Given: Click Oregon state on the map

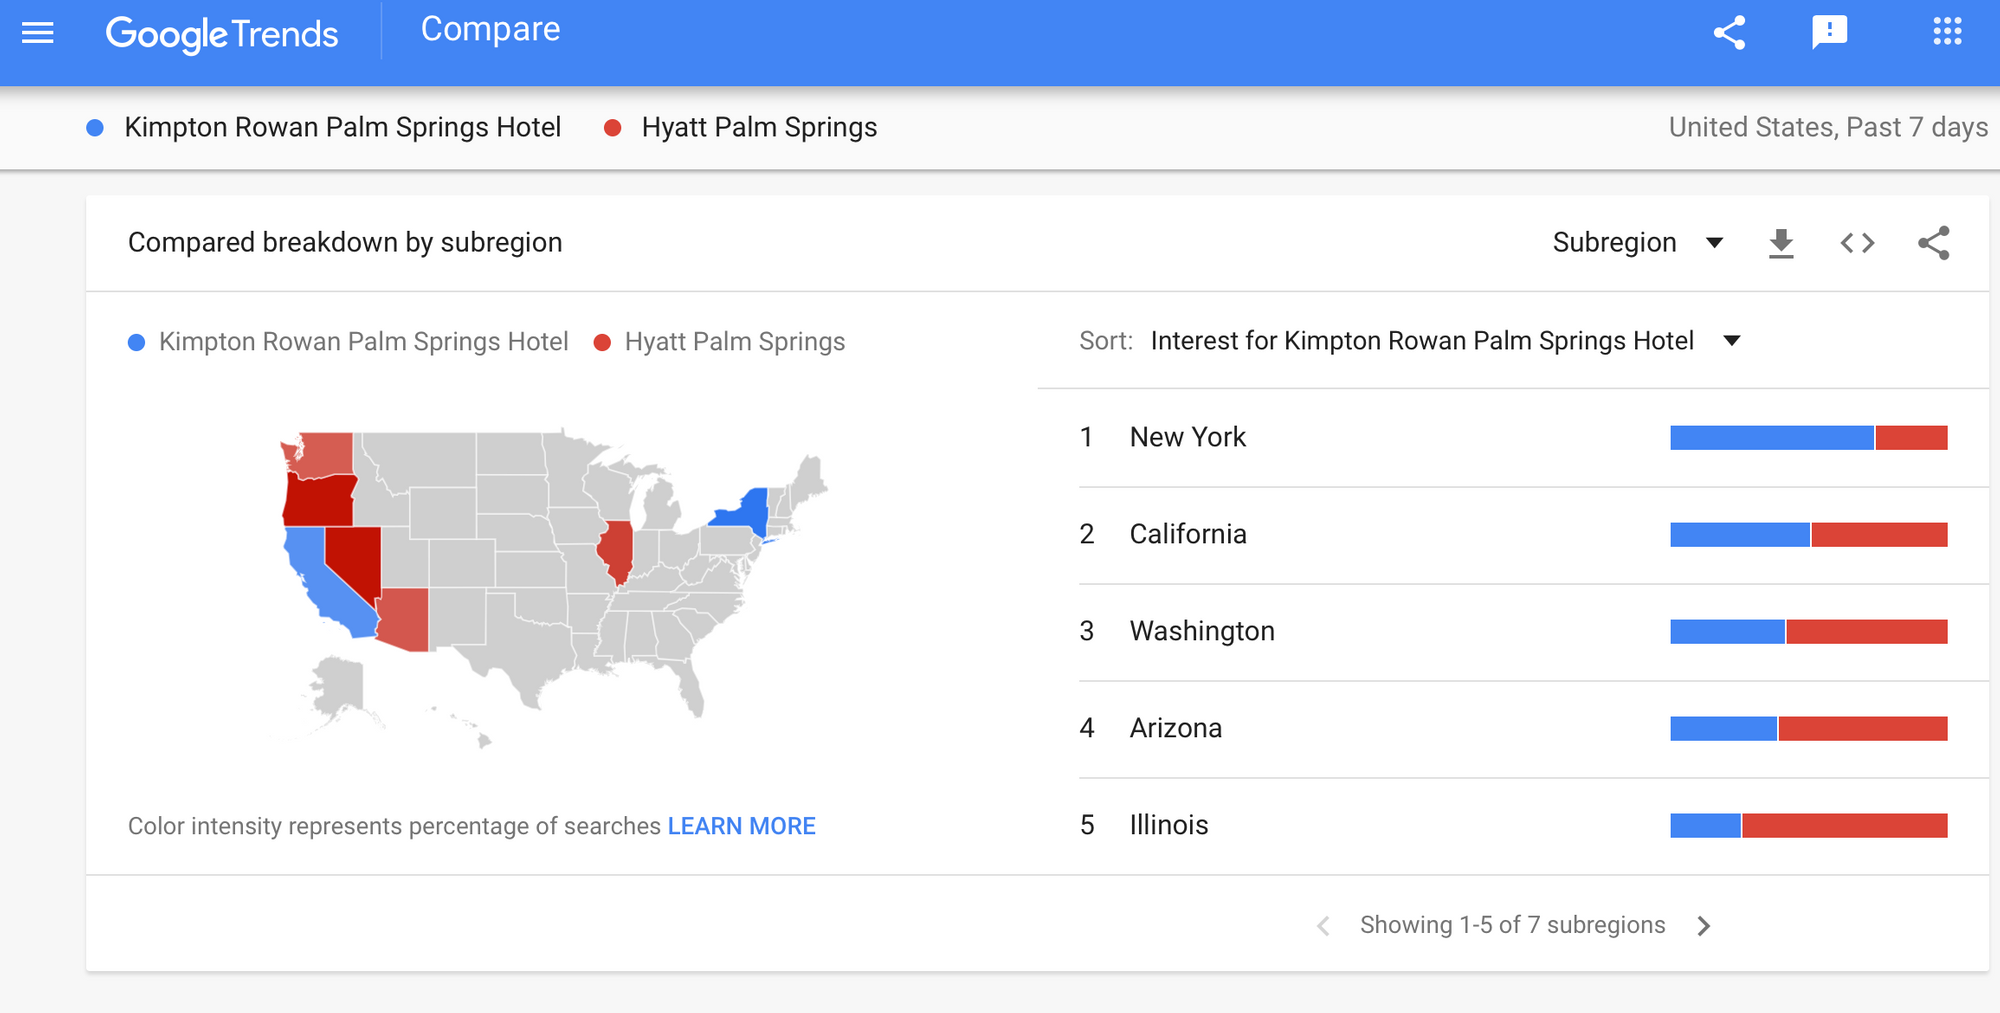Looking at the screenshot, I should click(x=320, y=500).
